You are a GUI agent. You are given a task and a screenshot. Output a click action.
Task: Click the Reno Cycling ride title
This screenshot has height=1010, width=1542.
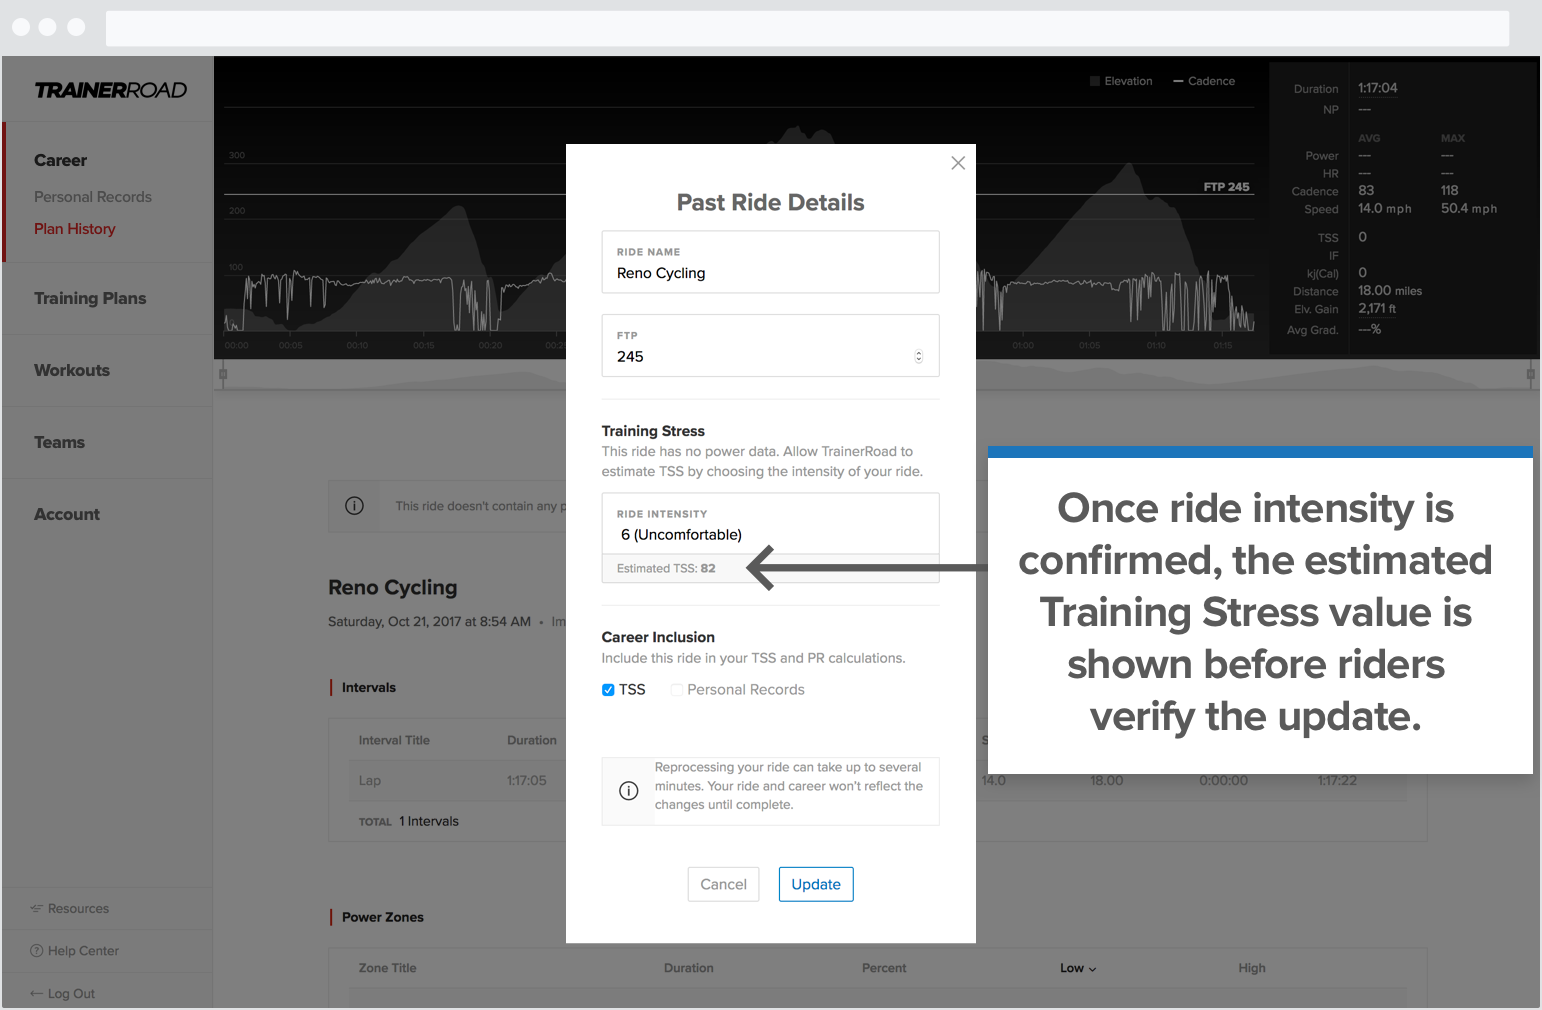(x=393, y=588)
